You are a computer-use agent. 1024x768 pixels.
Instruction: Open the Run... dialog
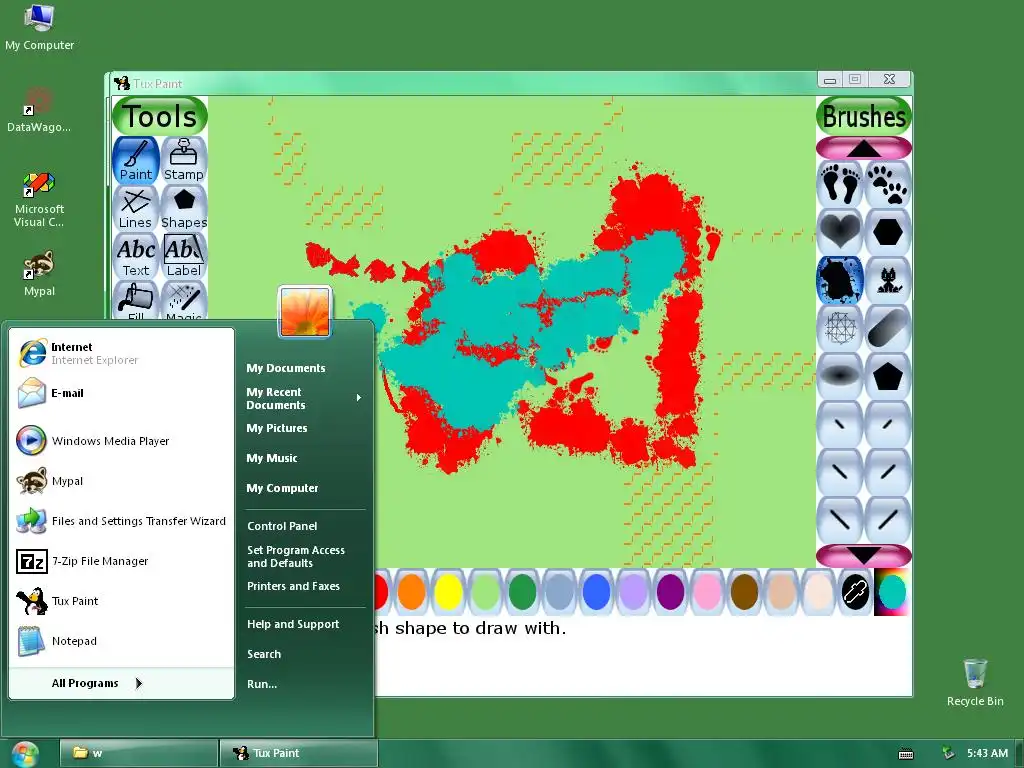pos(303,684)
